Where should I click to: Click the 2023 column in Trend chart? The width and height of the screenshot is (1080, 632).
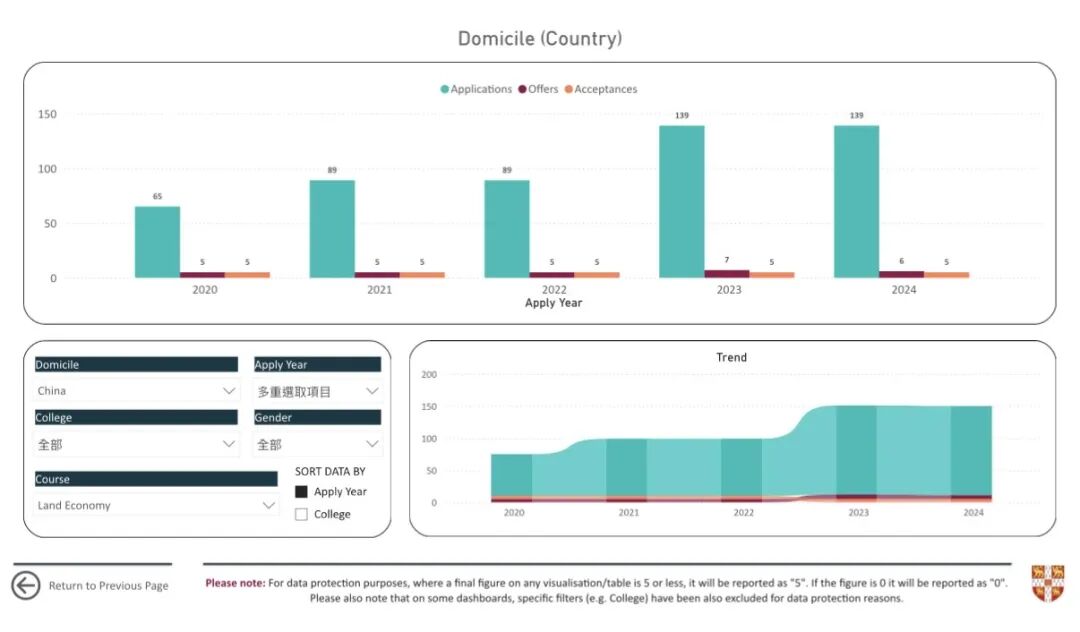[x=856, y=450]
